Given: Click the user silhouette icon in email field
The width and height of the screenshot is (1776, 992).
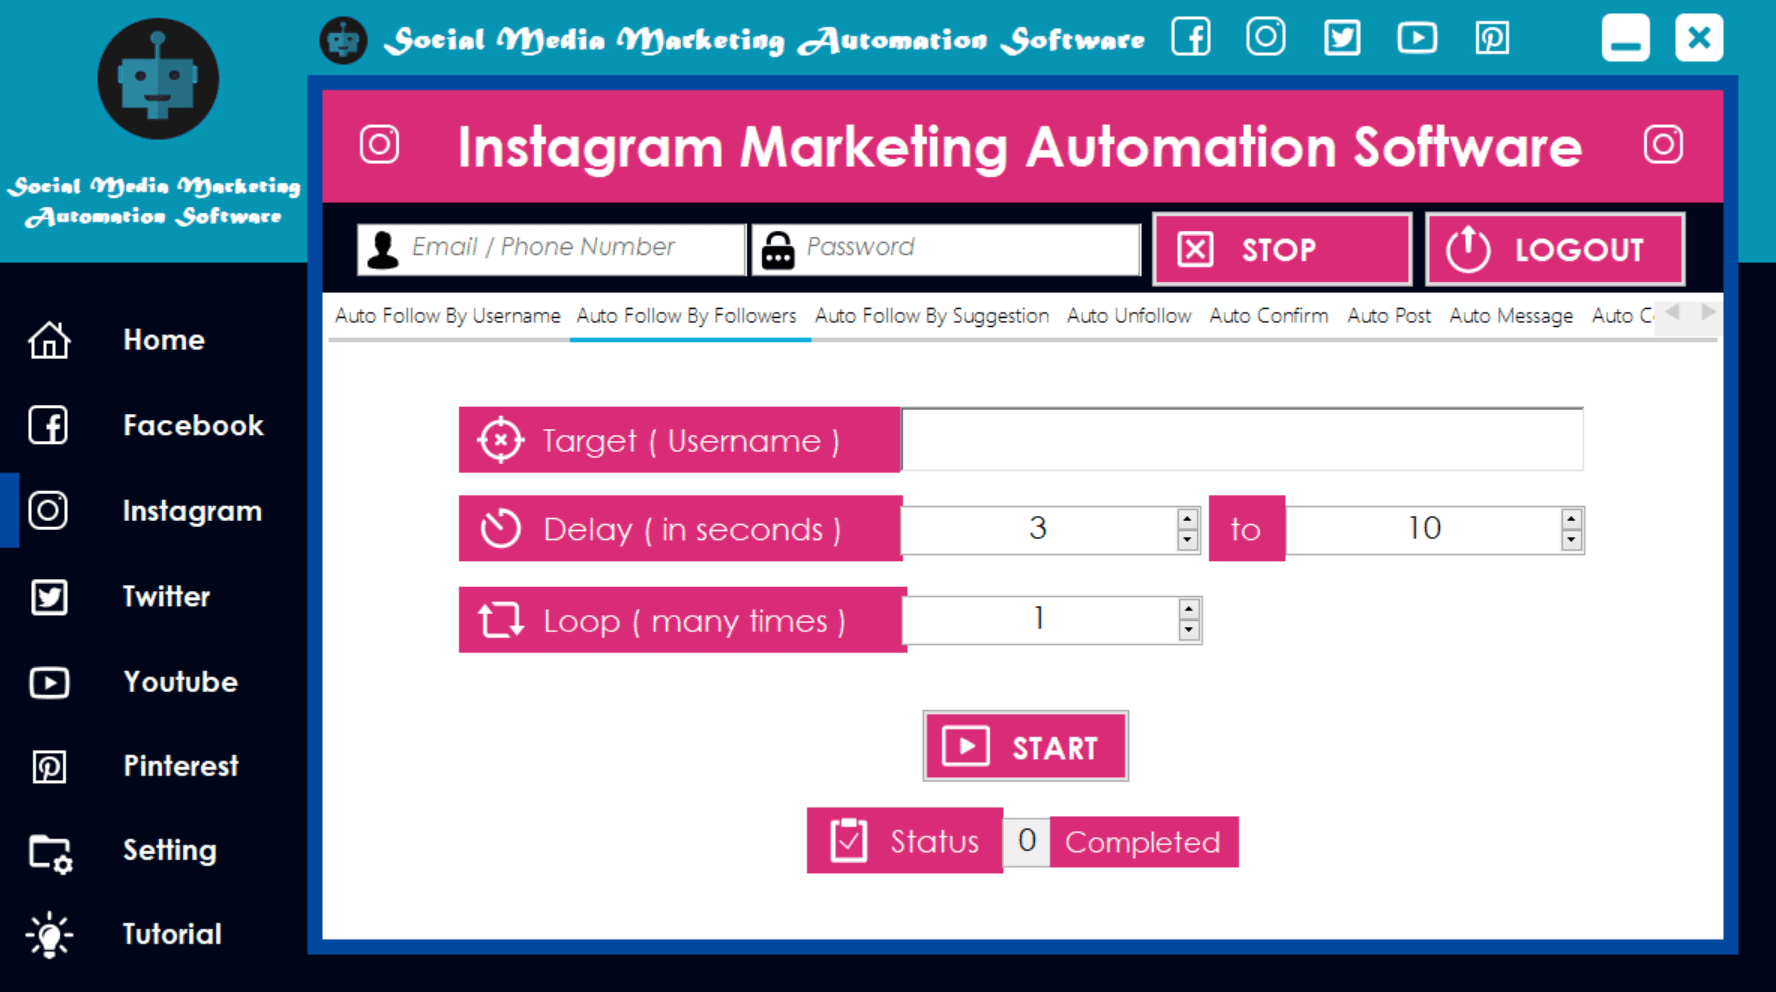Looking at the screenshot, I should point(383,249).
